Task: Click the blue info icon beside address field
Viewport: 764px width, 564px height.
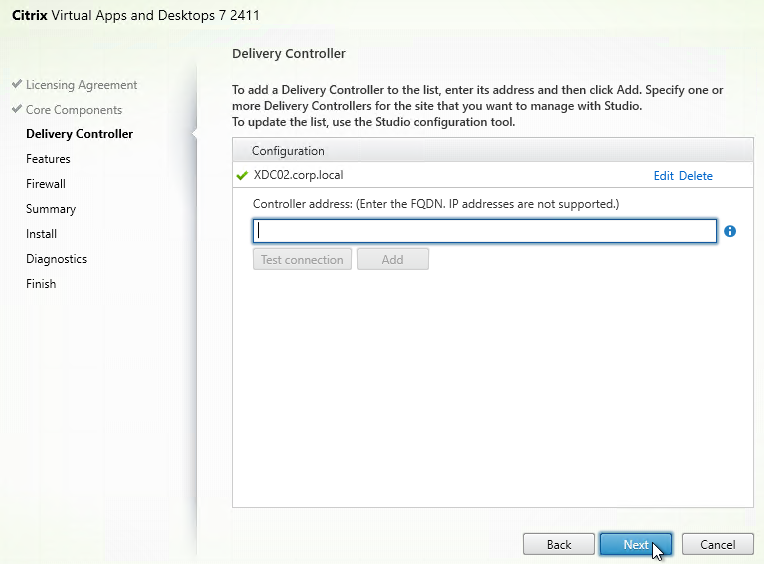Action: tap(729, 231)
